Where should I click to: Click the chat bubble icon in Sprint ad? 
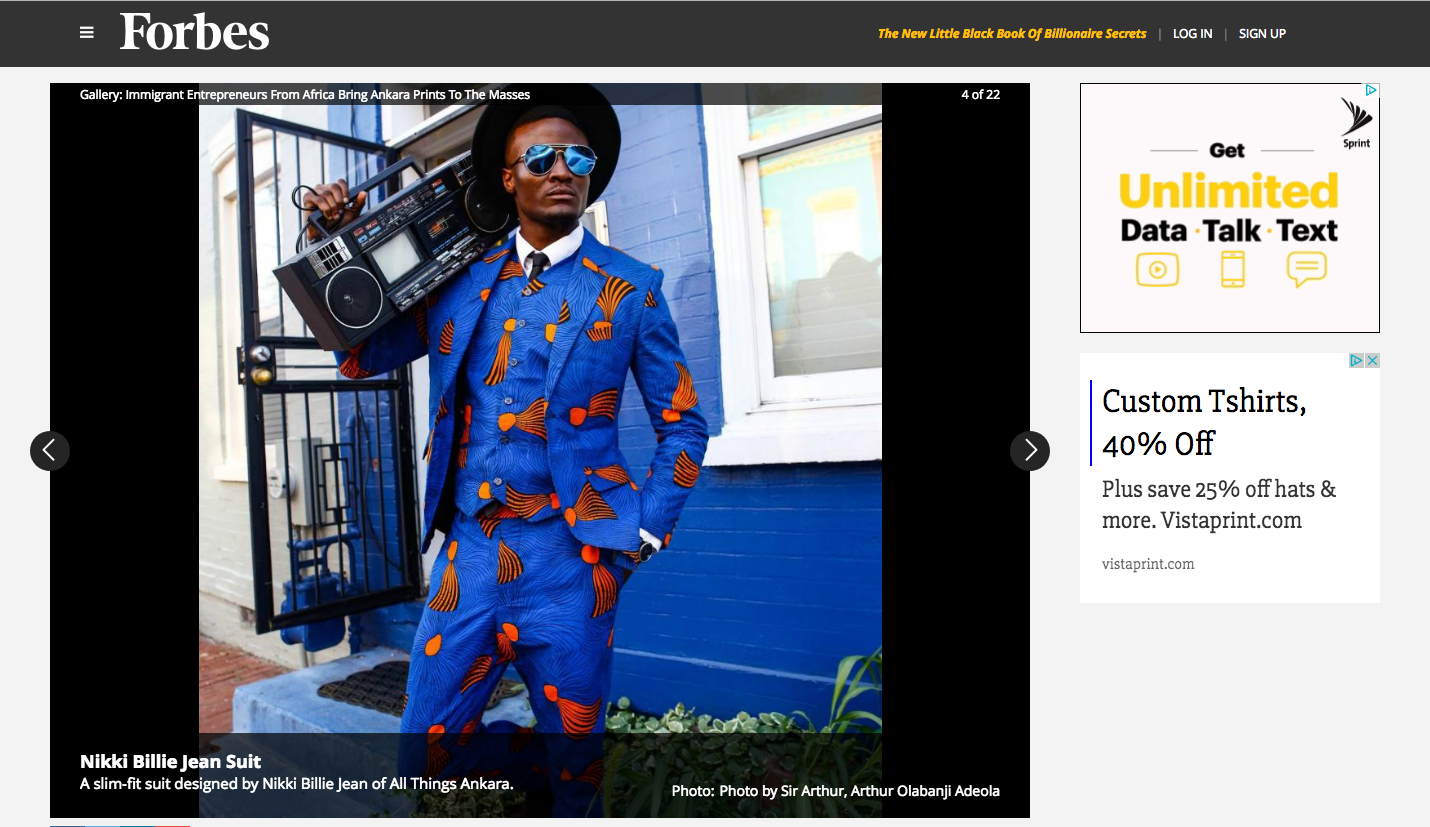click(1306, 269)
